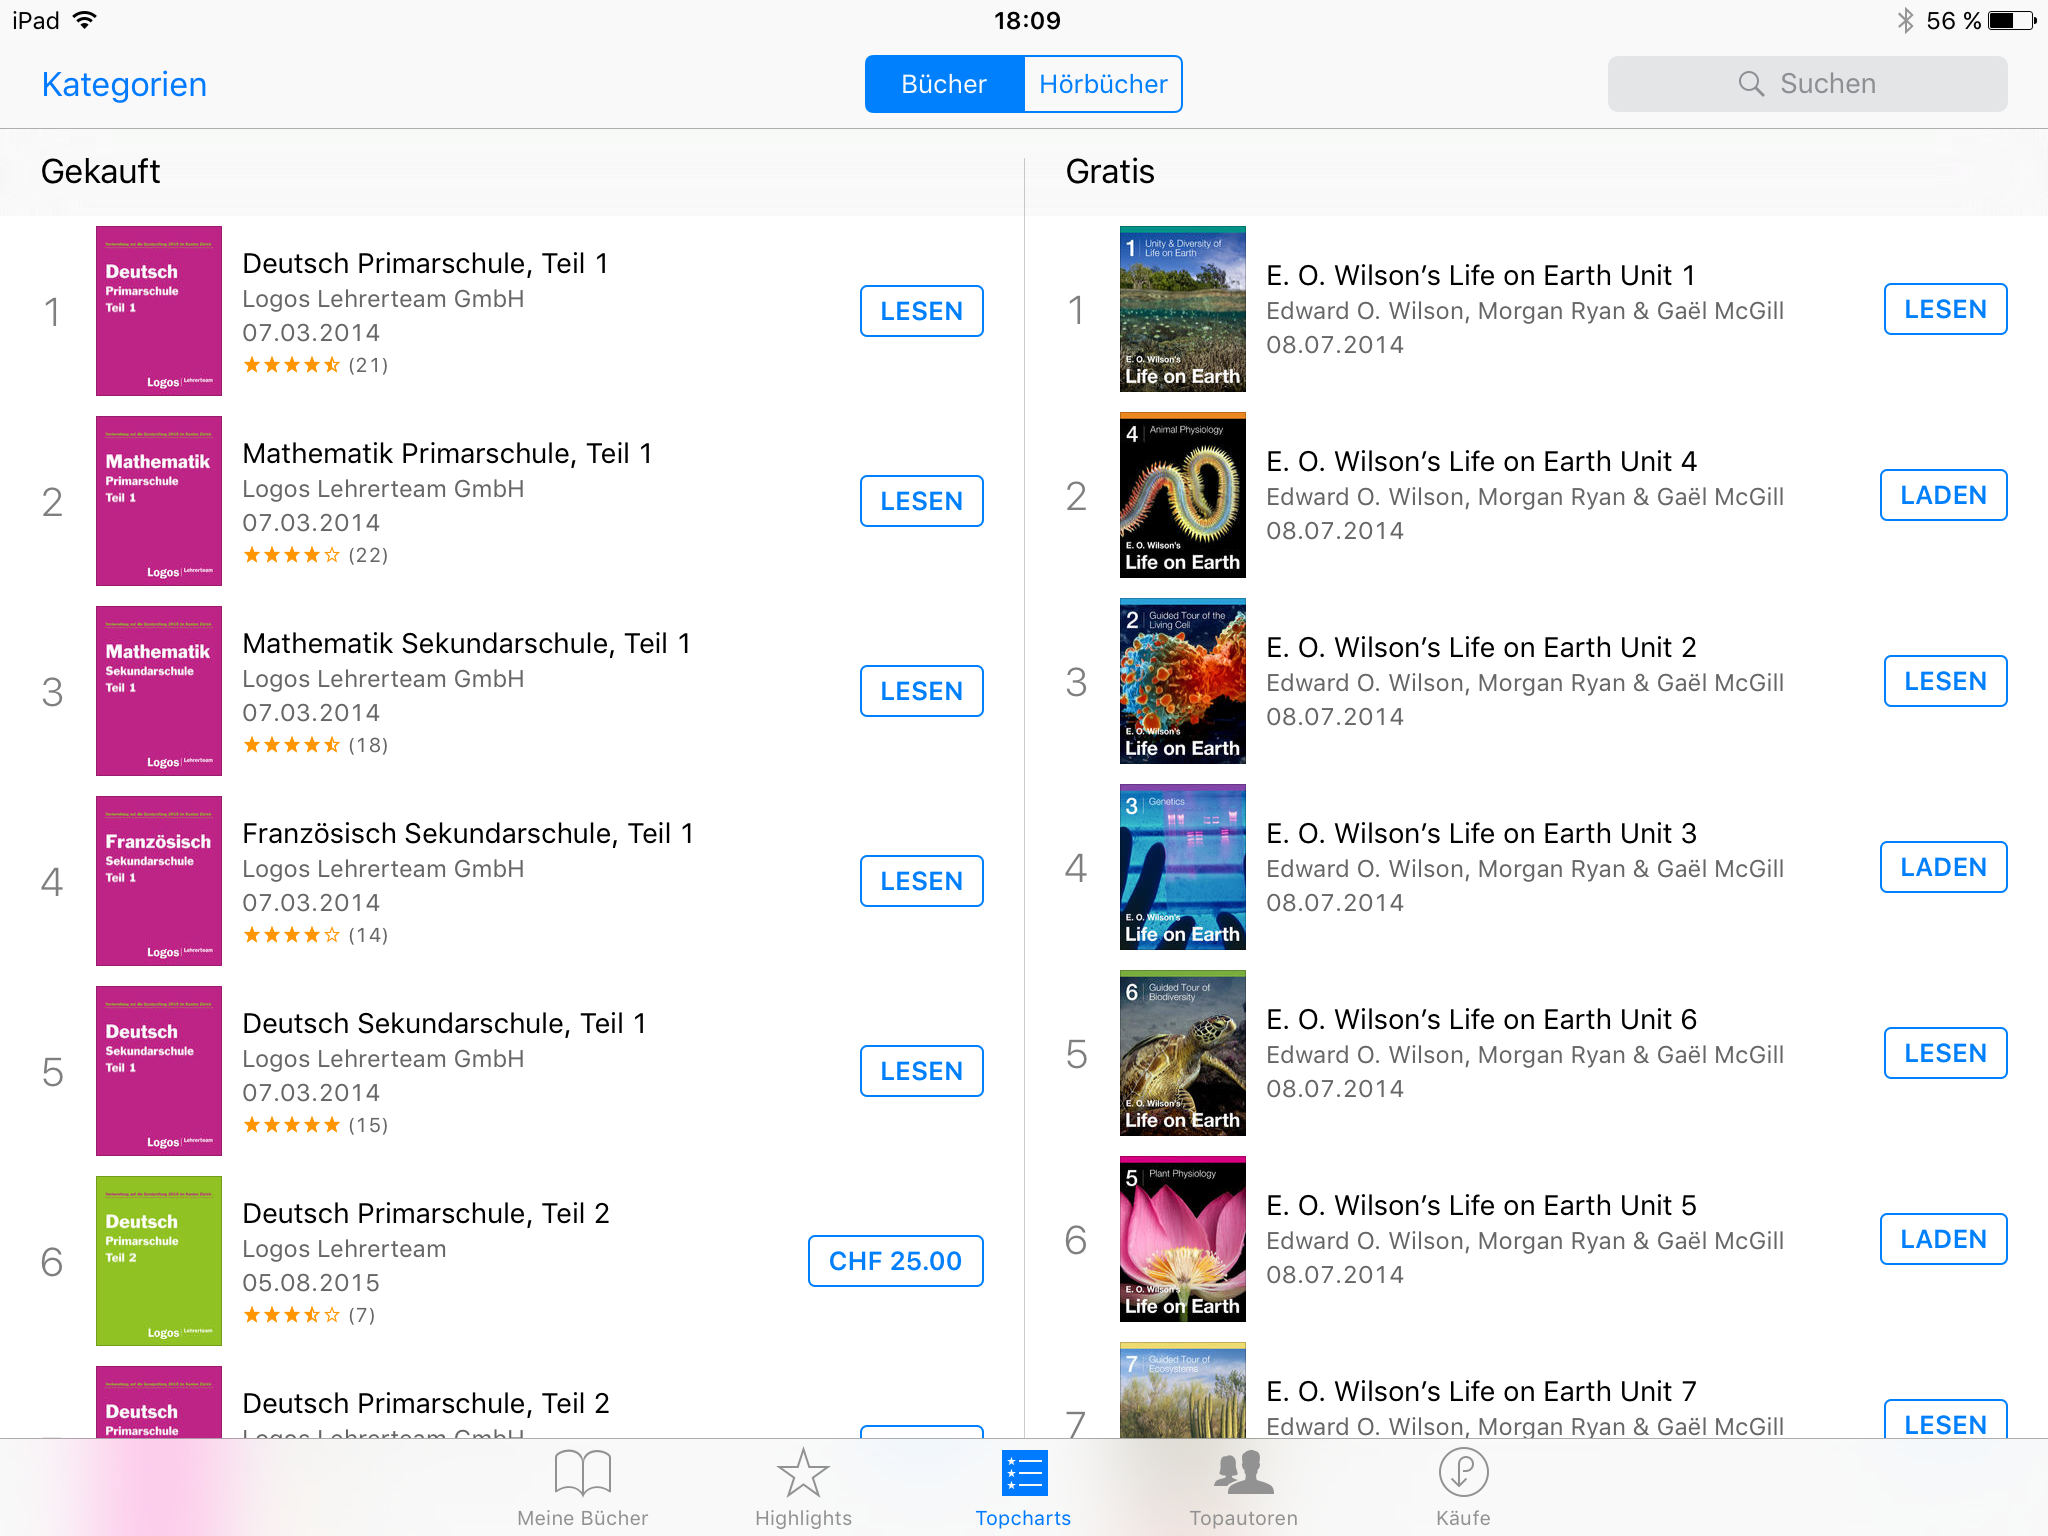Tap the Gratis column heading
The height and width of the screenshot is (1536, 2048).
point(1110,172)
